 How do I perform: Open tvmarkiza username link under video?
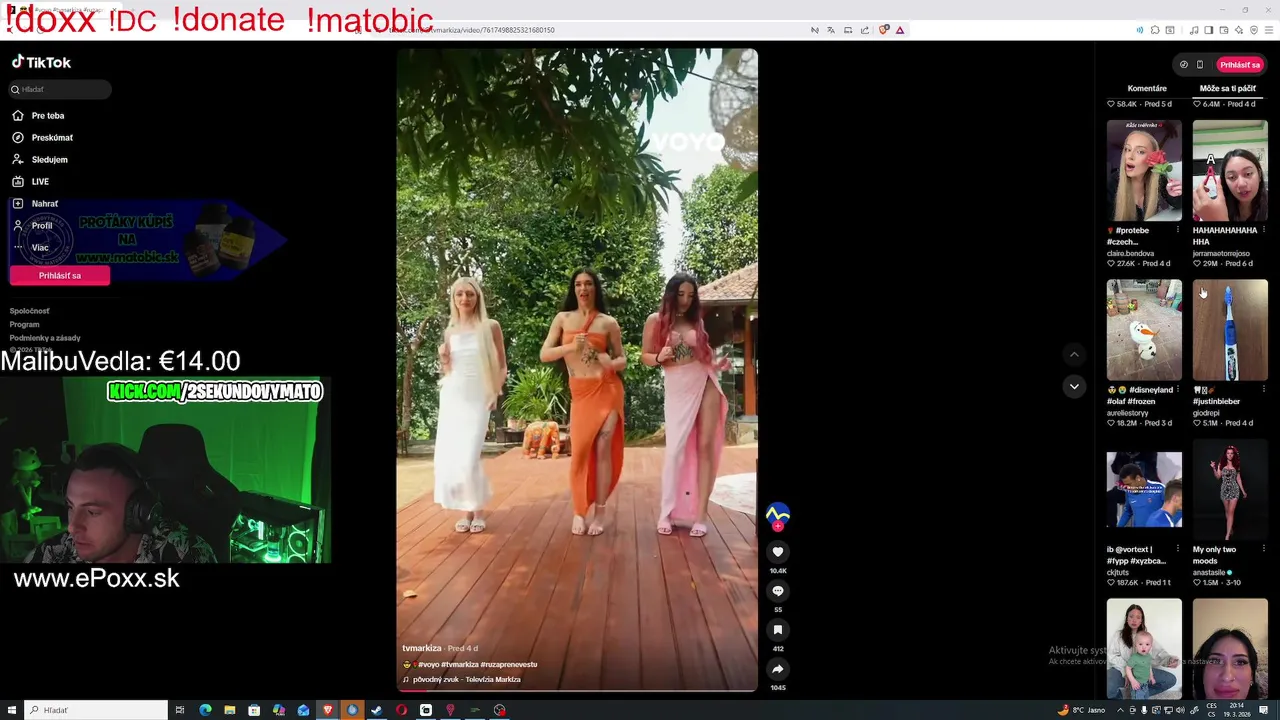click(421, 648)
